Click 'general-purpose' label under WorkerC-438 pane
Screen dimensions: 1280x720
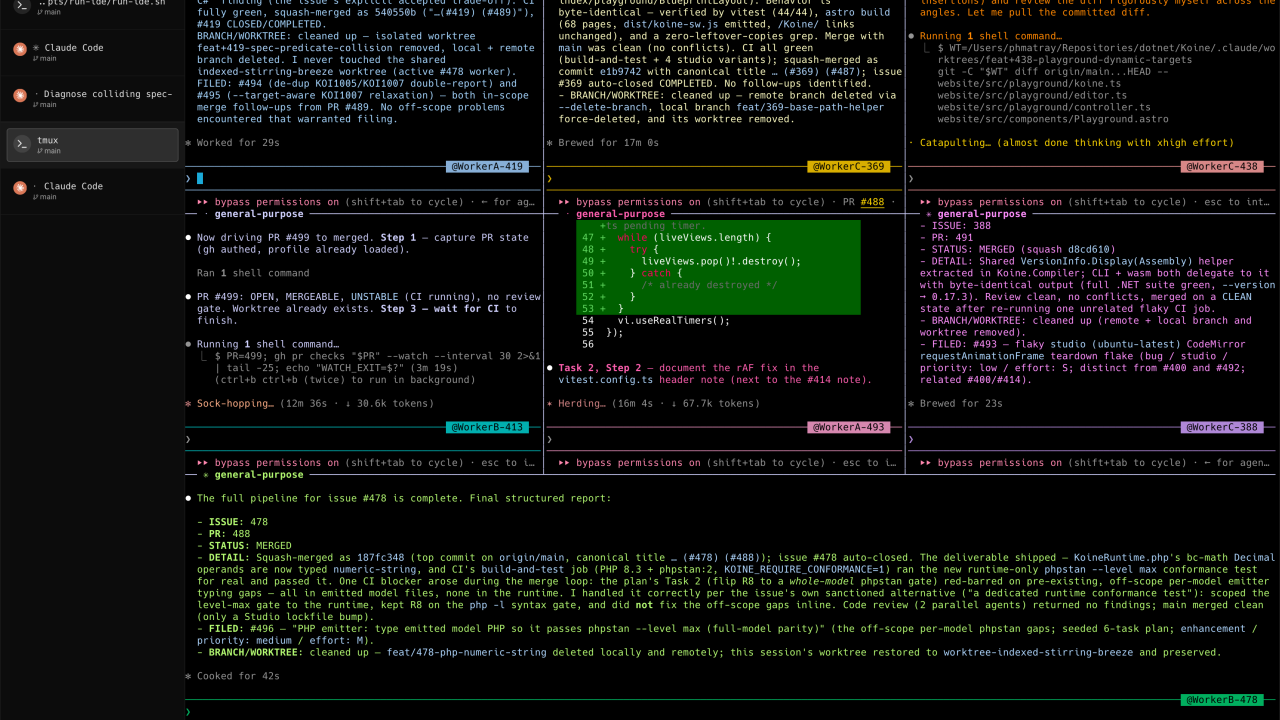click(982, 214)
